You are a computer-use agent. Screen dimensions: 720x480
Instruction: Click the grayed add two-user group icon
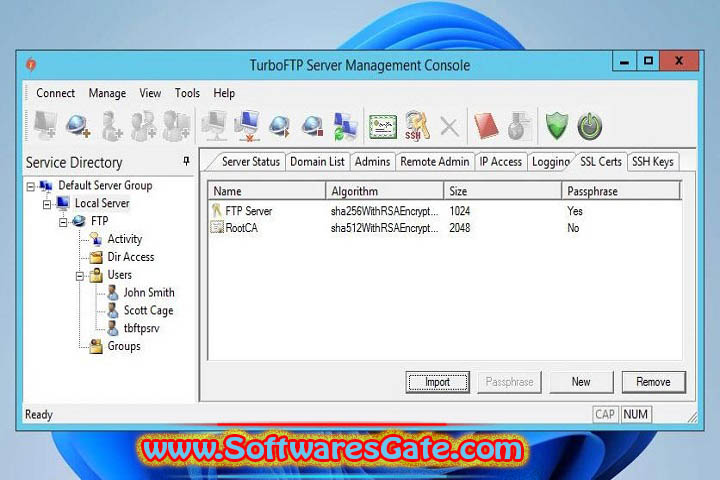pos(143,125)
